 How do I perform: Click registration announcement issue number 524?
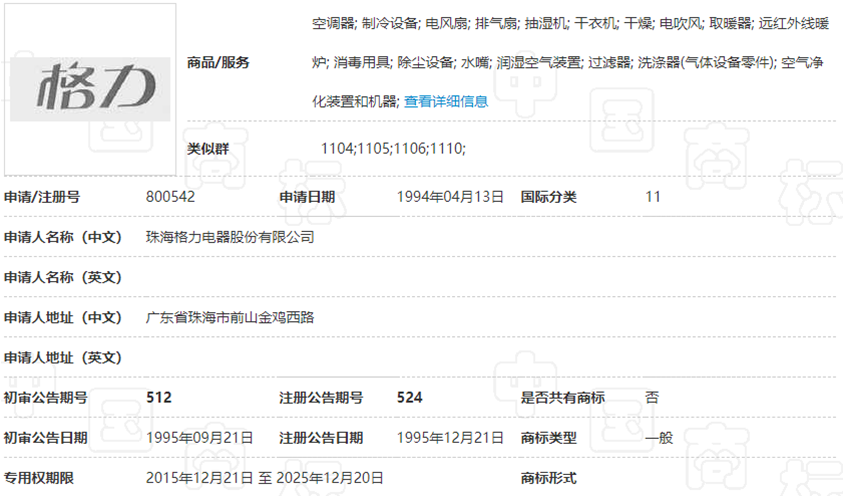[x=410, y=397]
